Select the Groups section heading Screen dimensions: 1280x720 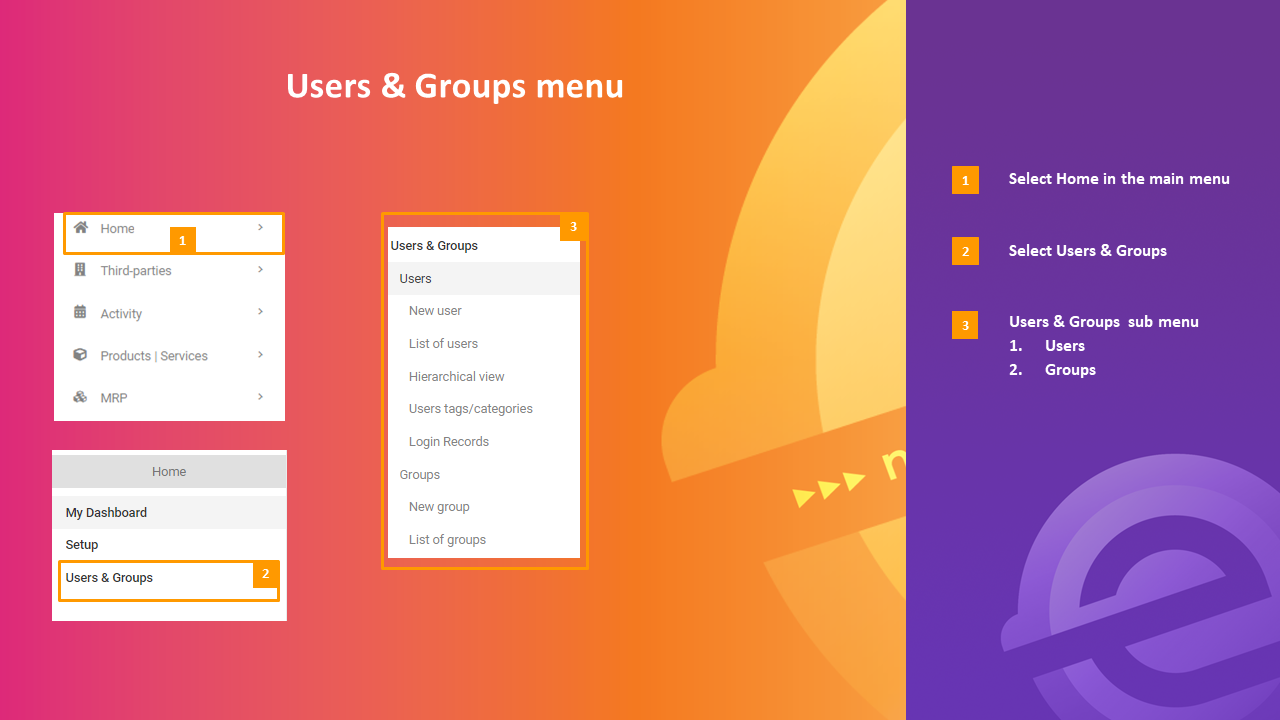click(419, 474)
